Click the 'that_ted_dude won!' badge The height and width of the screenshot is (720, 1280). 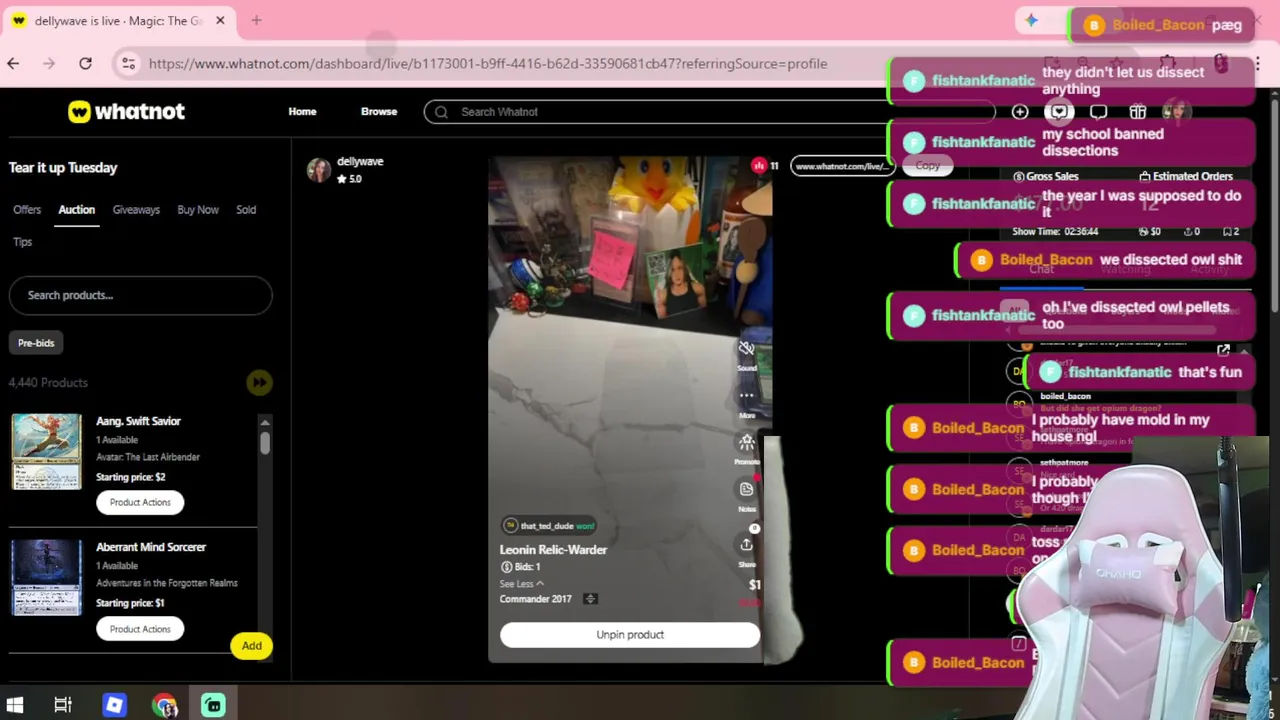pos(549,526)
